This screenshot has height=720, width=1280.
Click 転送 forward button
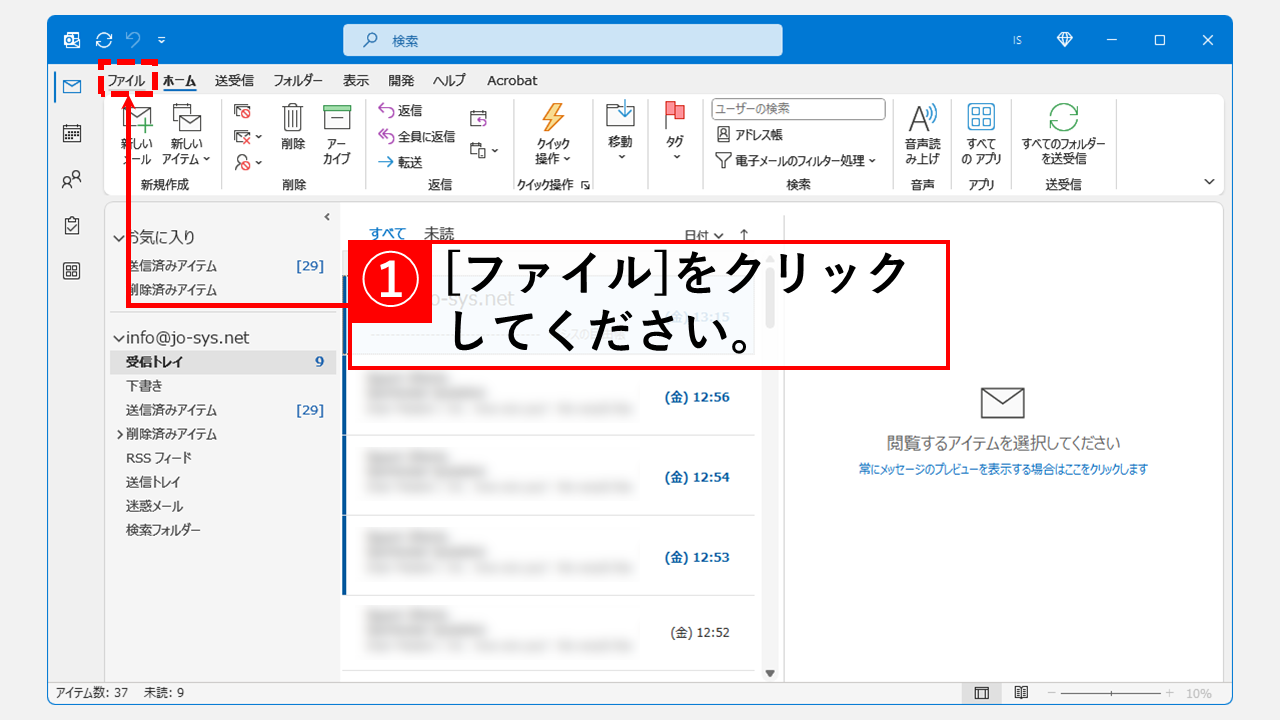(400, 162)
